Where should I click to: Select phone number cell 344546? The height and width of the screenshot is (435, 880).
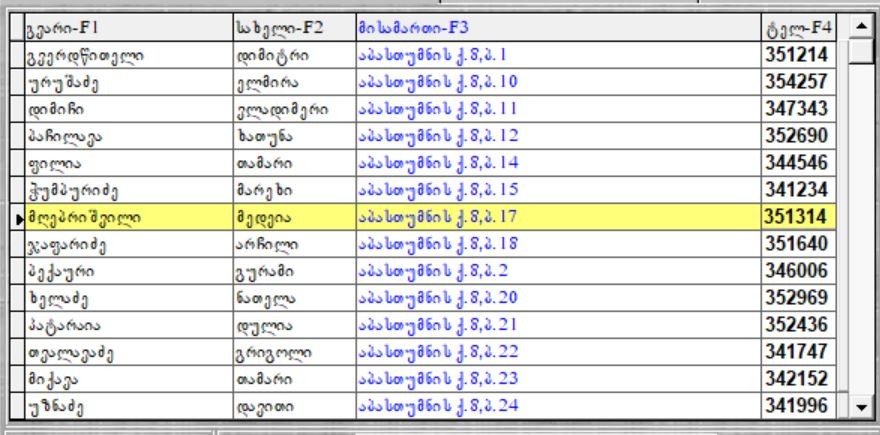[x=799, y=163]
